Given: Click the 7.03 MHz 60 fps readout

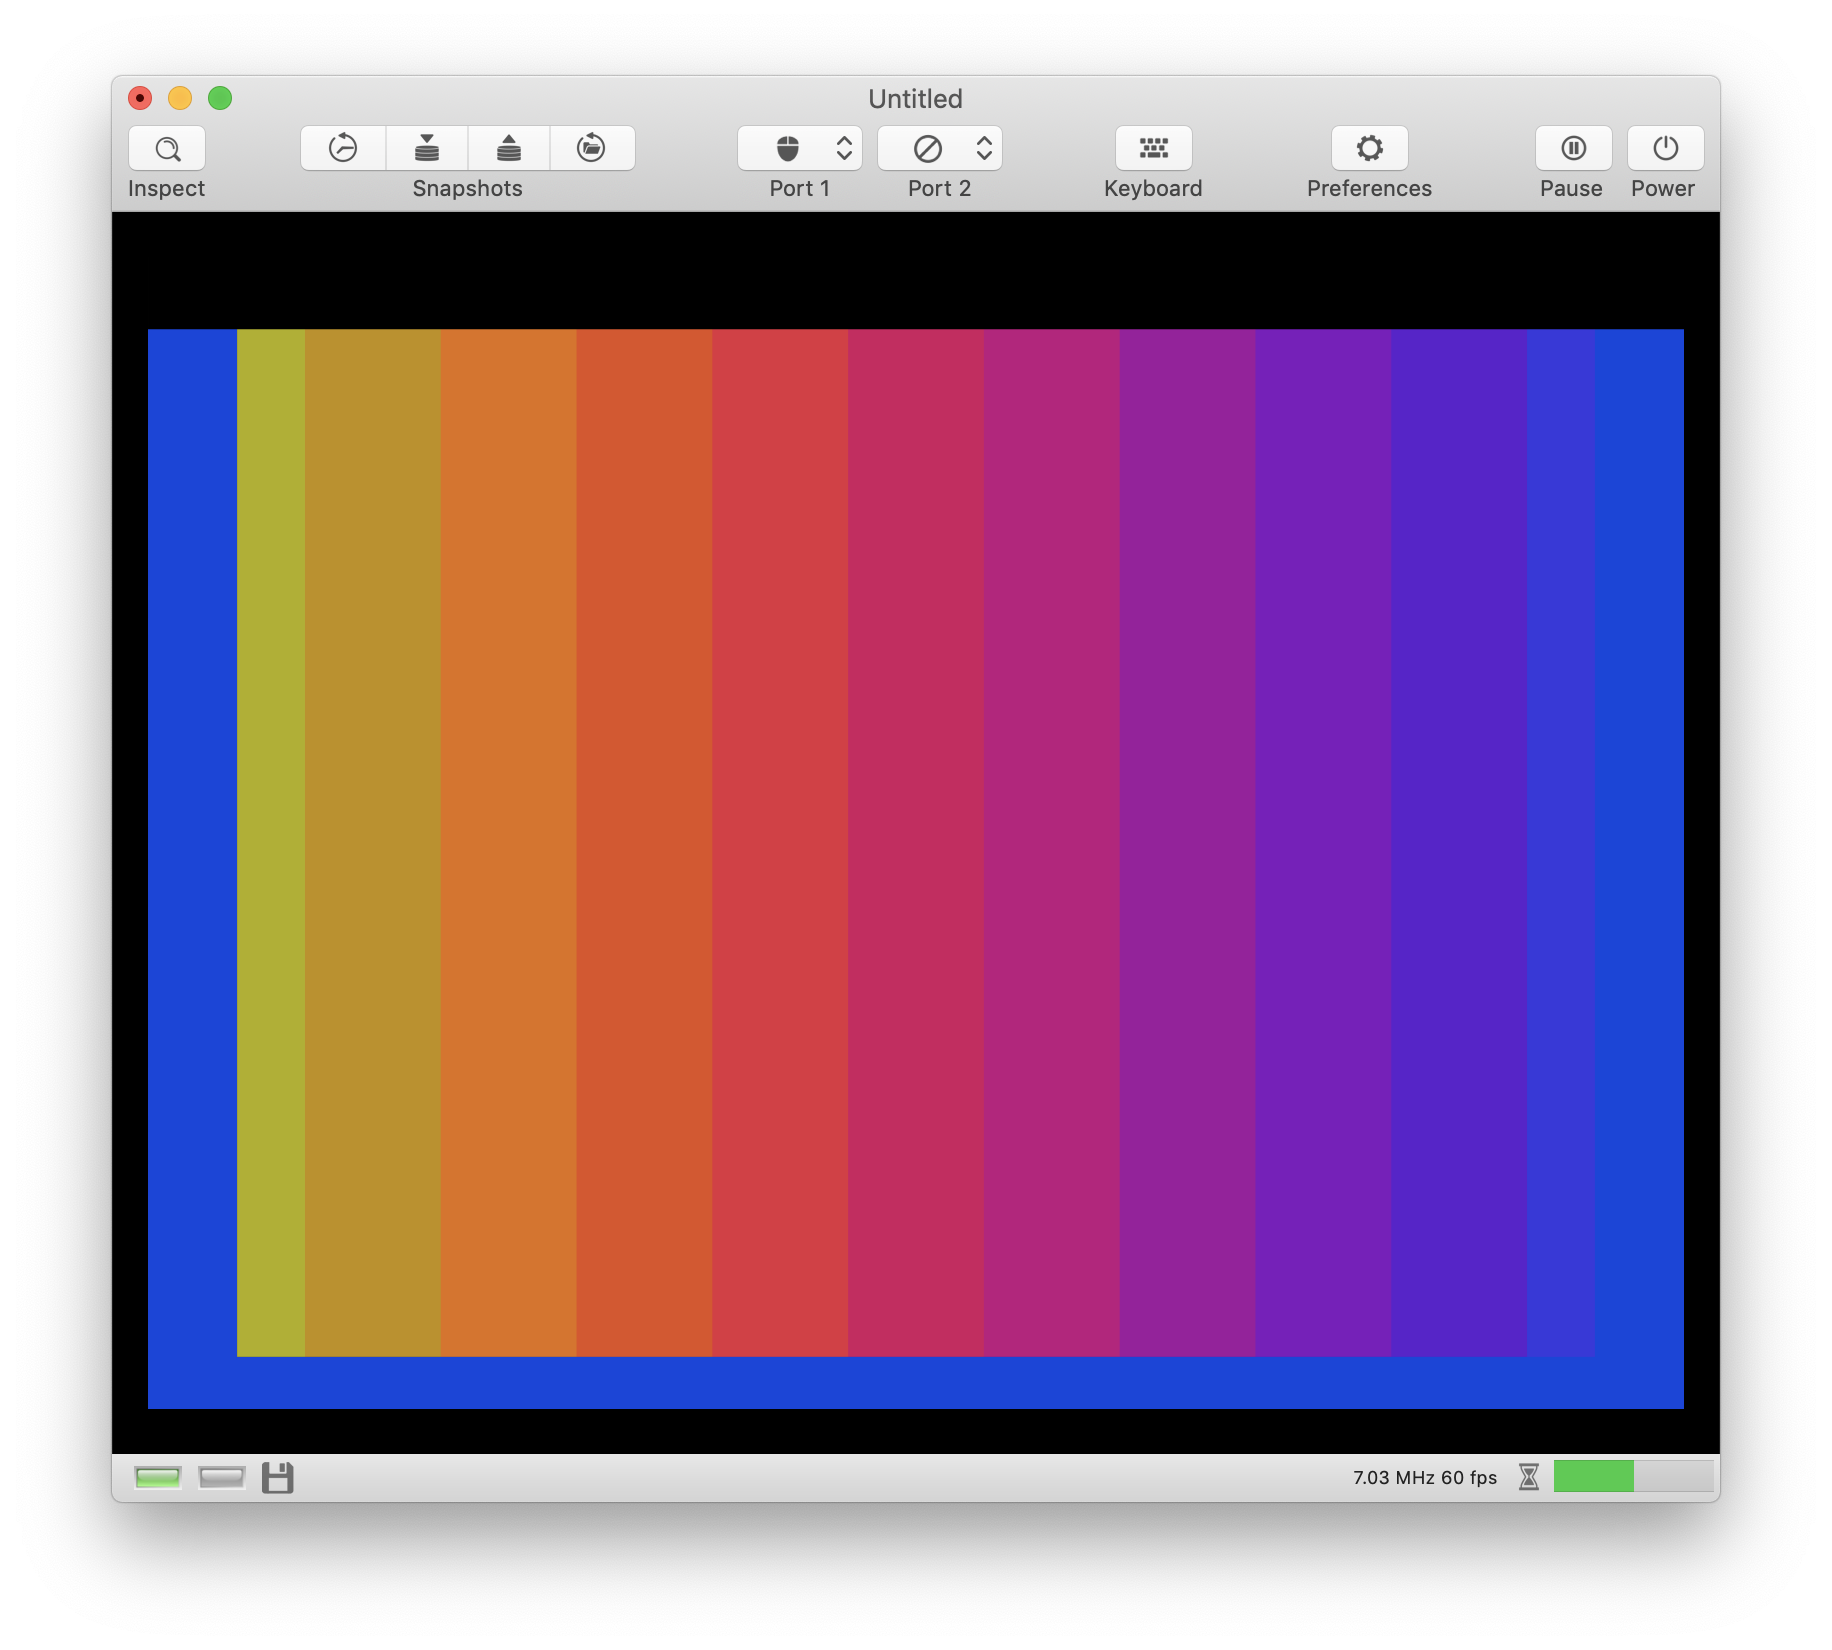Looking at the screenshot, I should tap(1425, 1477).
